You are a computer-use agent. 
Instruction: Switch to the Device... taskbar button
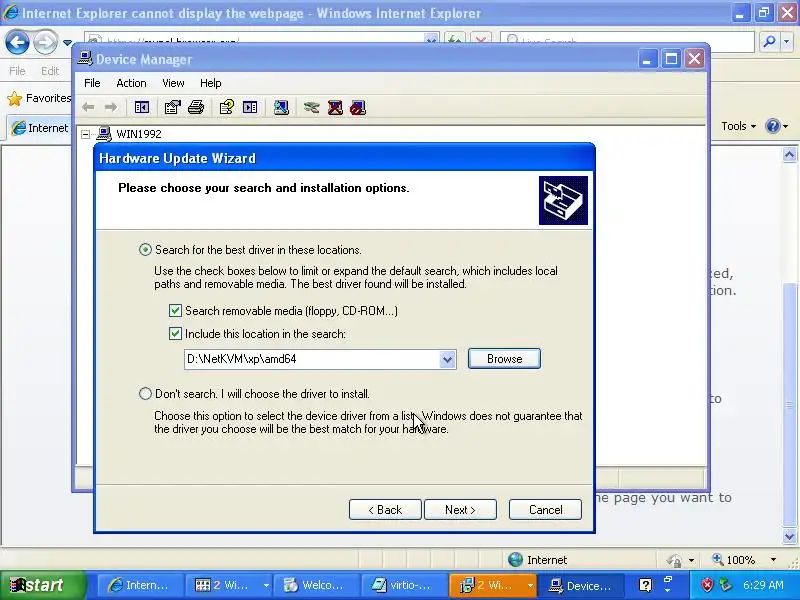click(x=581, y=585)
